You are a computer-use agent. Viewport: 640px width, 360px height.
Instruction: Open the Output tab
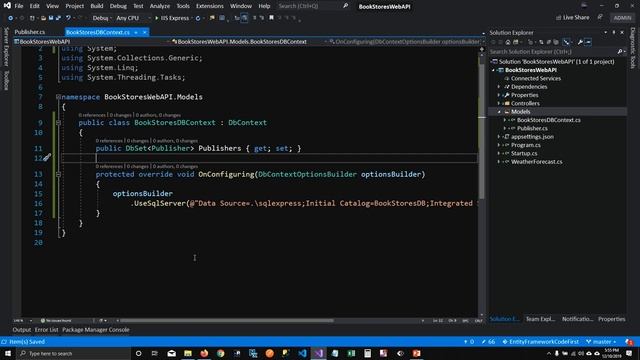click(x=22, y=330)
